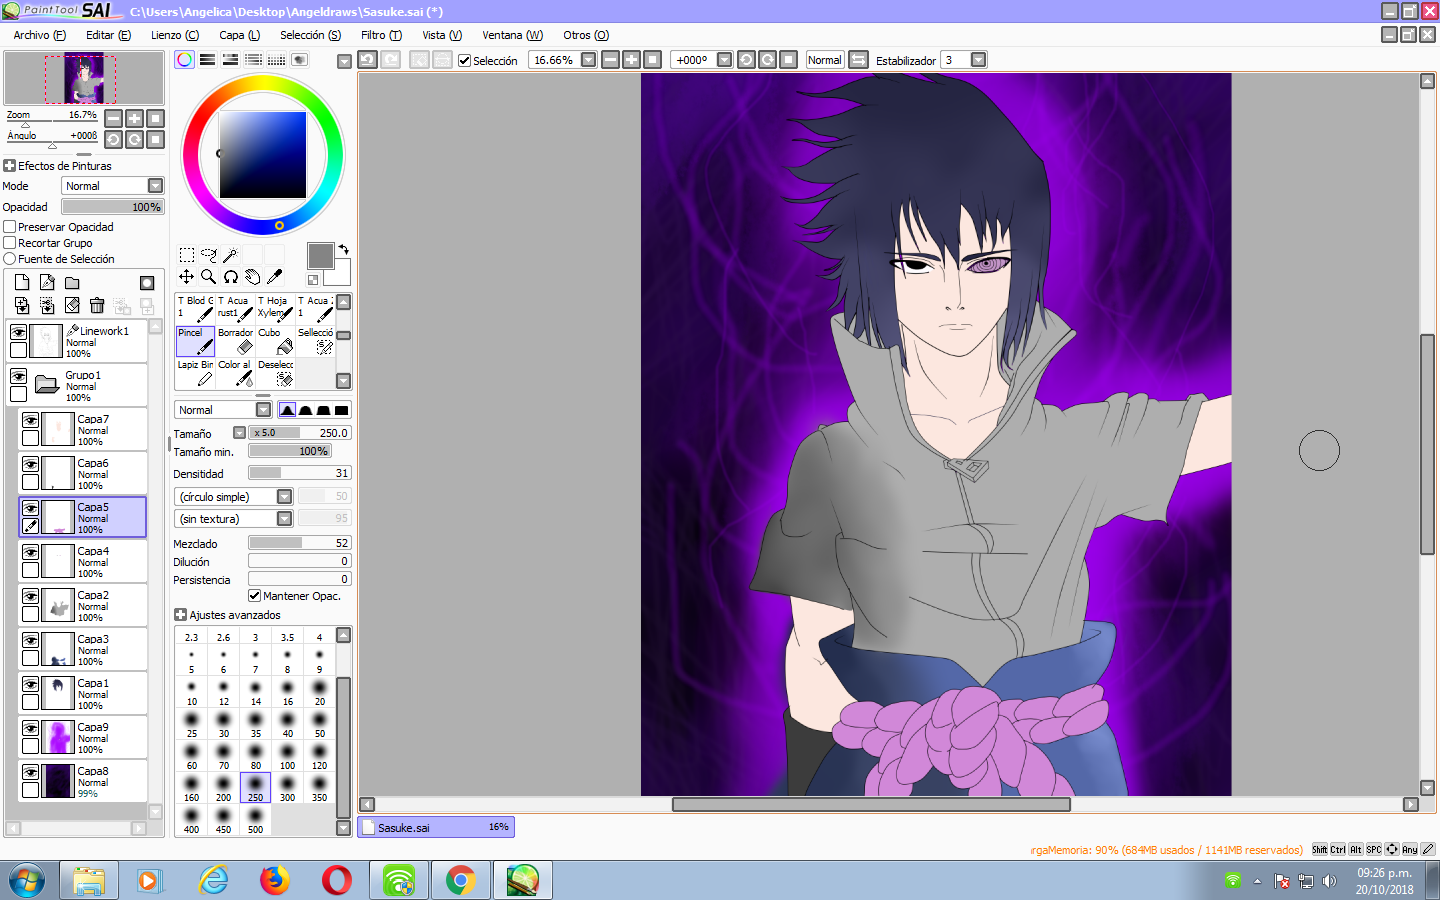The image size is (1440, 900).
Task: Create a new linework layer
Action: tap(47, 283)
